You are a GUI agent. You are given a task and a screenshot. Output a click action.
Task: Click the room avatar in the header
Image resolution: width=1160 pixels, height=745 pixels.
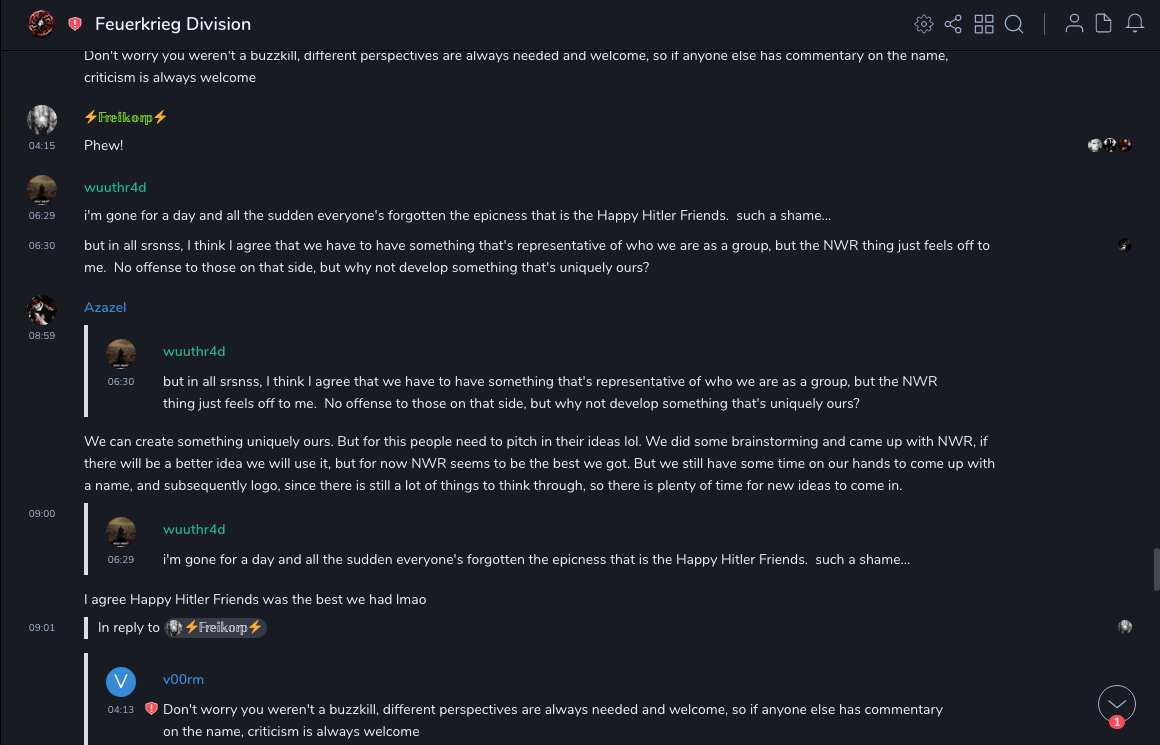(x=41, y=23)
